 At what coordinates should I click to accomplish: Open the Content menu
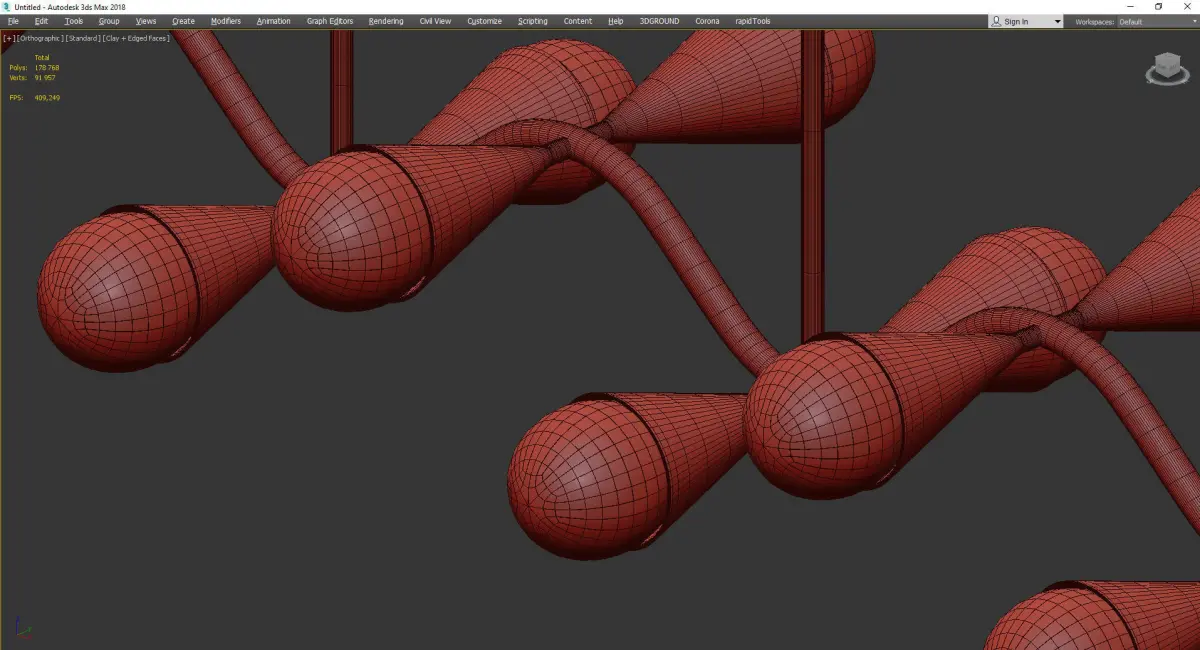point(577,21)
